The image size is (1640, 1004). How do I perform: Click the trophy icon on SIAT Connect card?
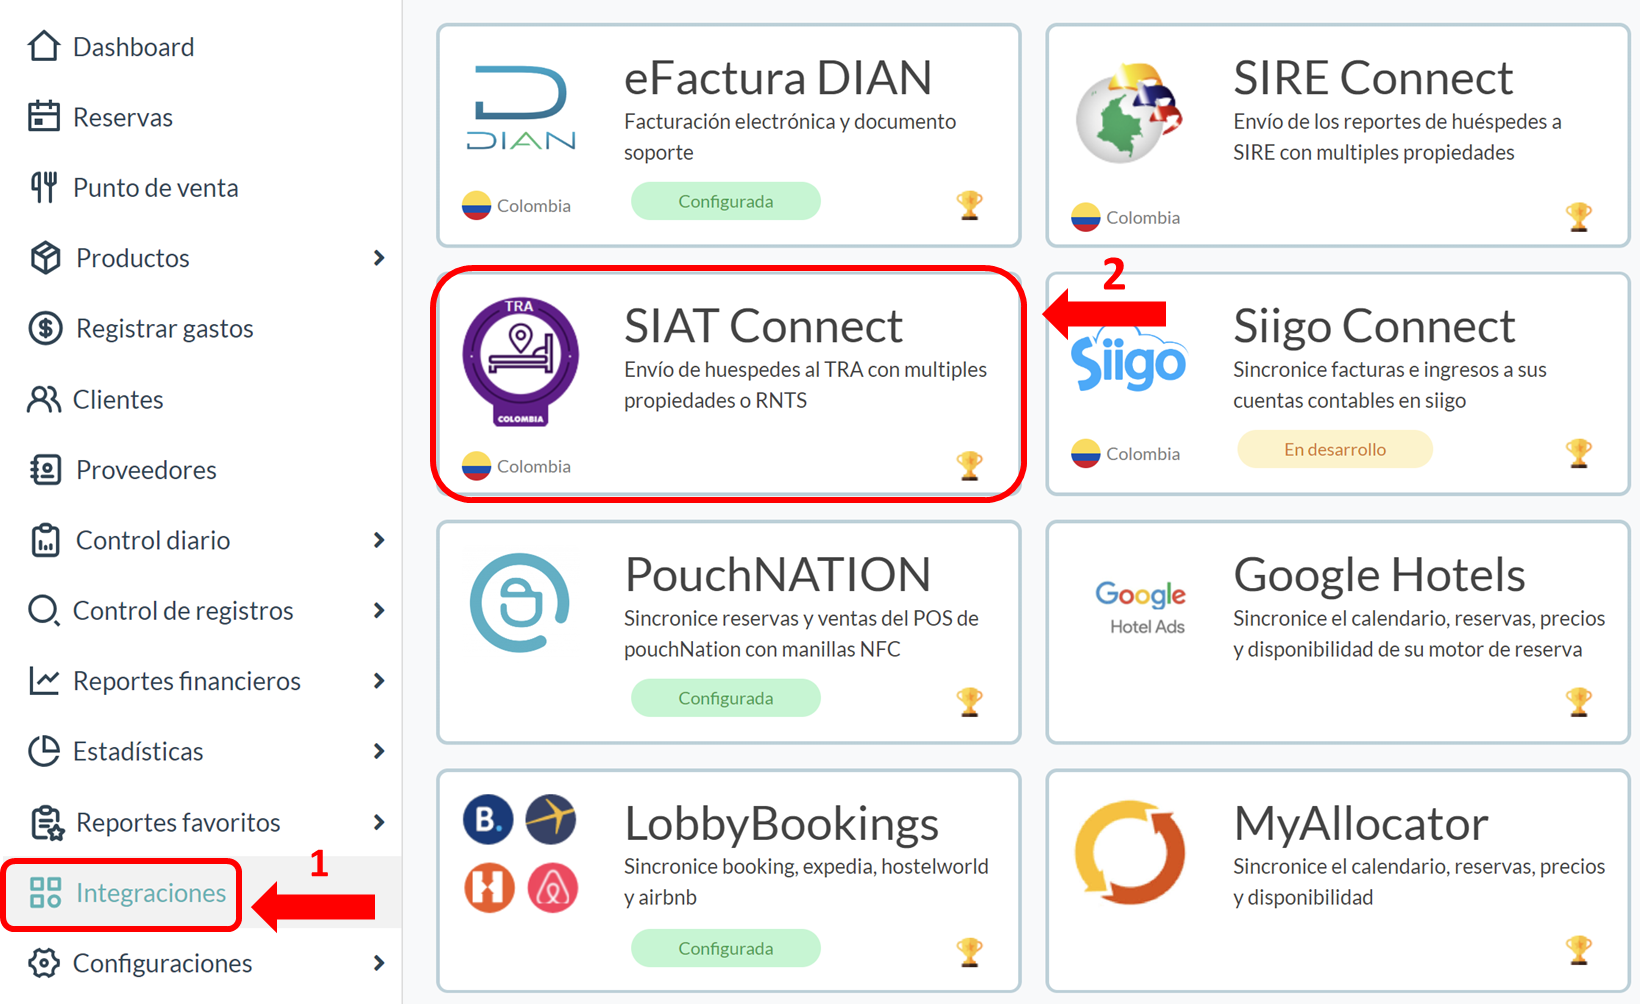(969, 466)
